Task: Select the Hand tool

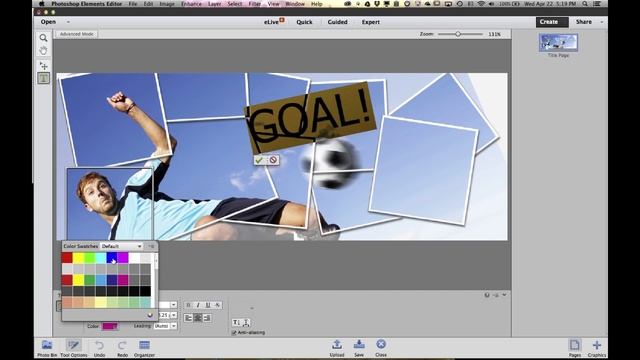Action: [43, 51]
